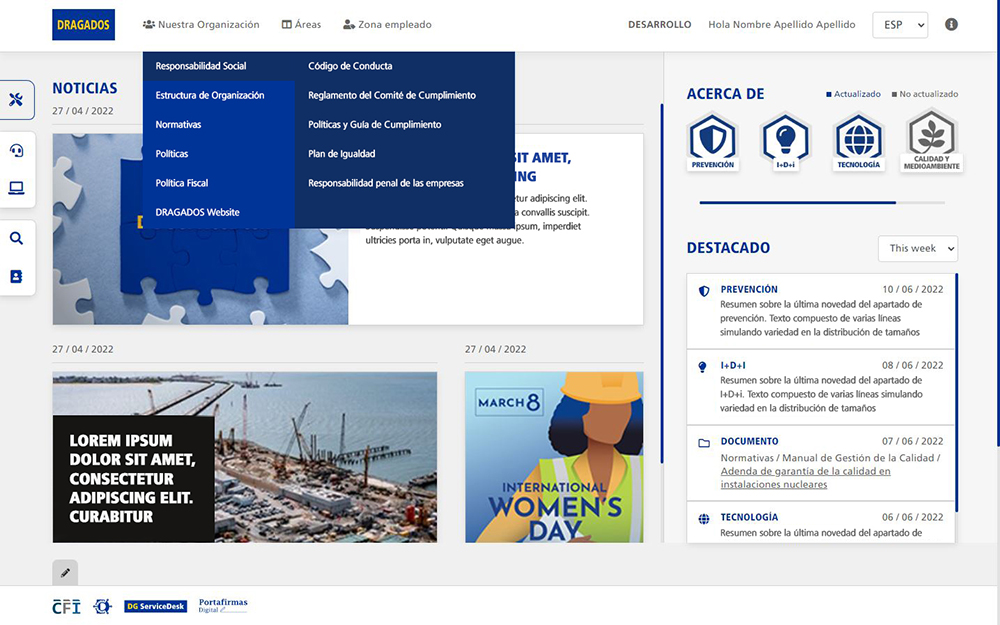
Task: Open the ESP language dropdown
Action: 900,25
